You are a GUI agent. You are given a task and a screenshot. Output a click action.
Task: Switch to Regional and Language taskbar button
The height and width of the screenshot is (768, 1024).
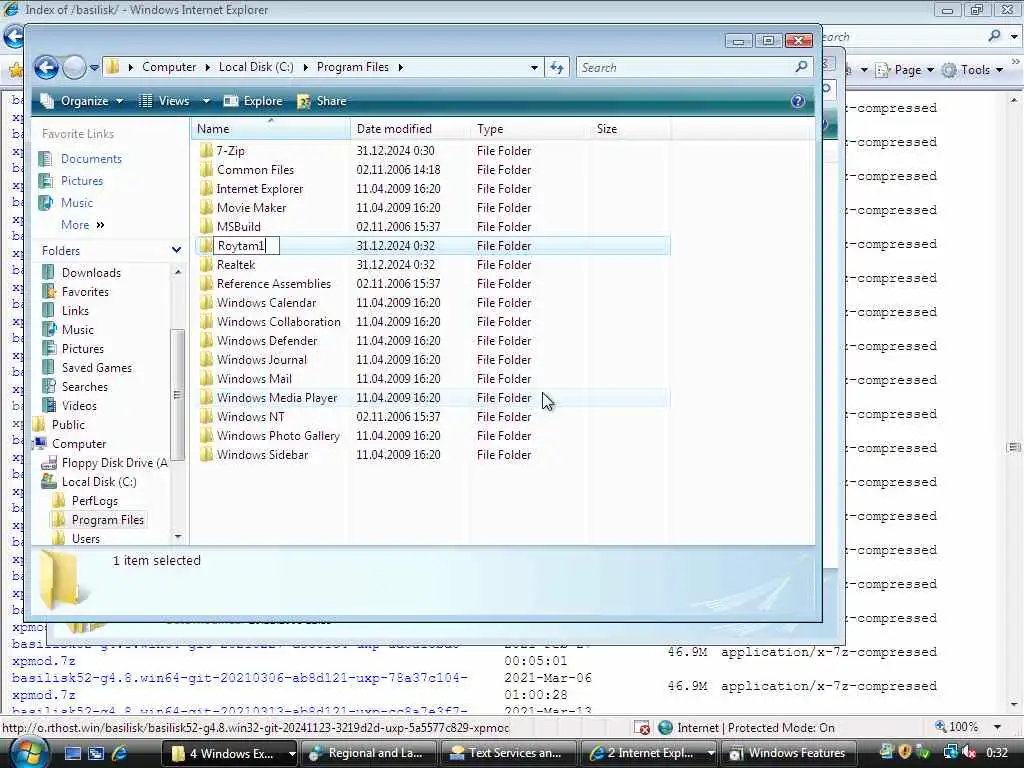(368, 753)
